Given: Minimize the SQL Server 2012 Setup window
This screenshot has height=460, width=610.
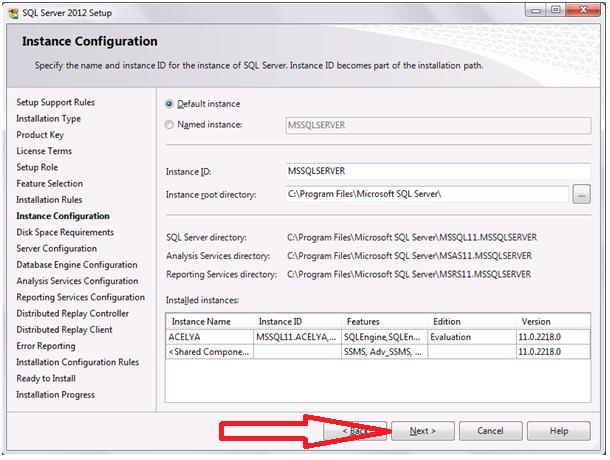Looking at the screenshot, I should point(536,11).
